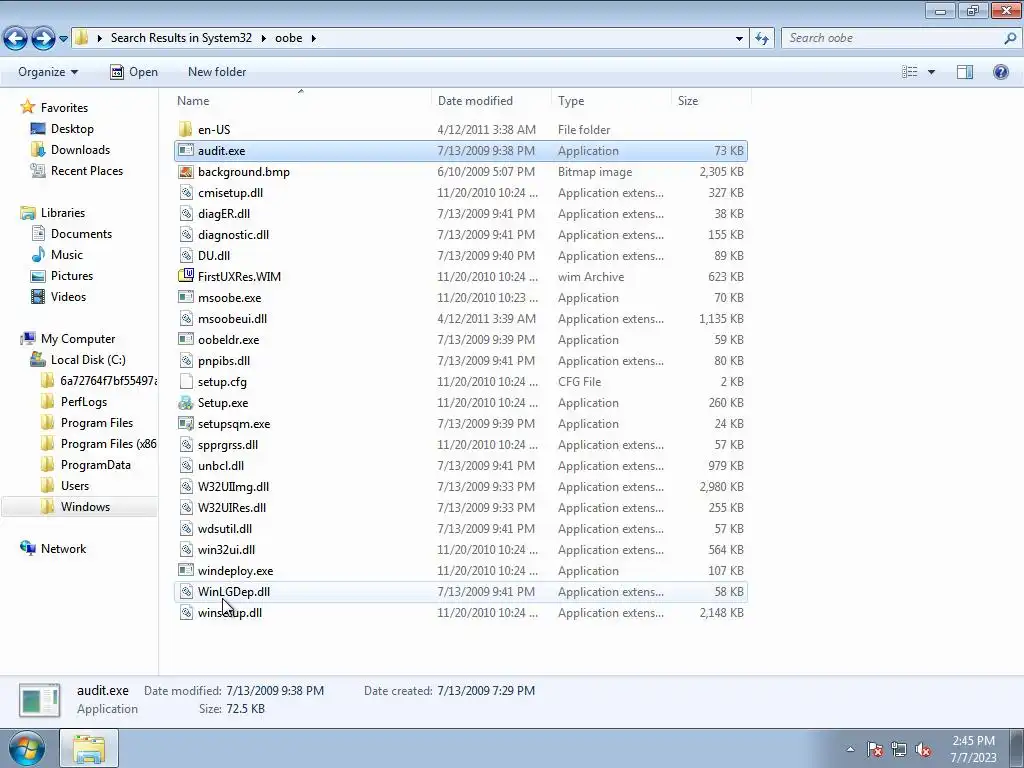Select pnpibs.dll file name
Screen dimensions: 1024x768
click(x=224, y=360)
